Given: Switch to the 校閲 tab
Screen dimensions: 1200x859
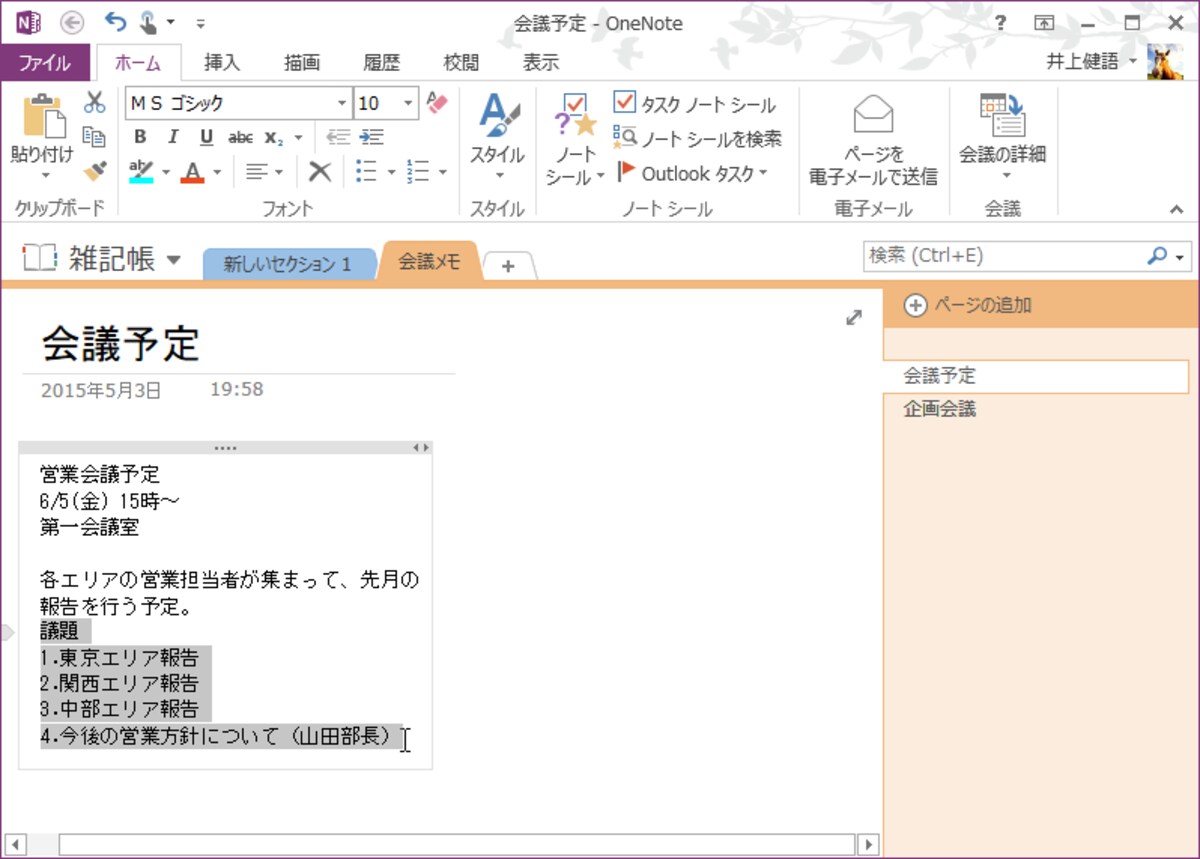Looking at the screenshot, I should click(461, 62).
